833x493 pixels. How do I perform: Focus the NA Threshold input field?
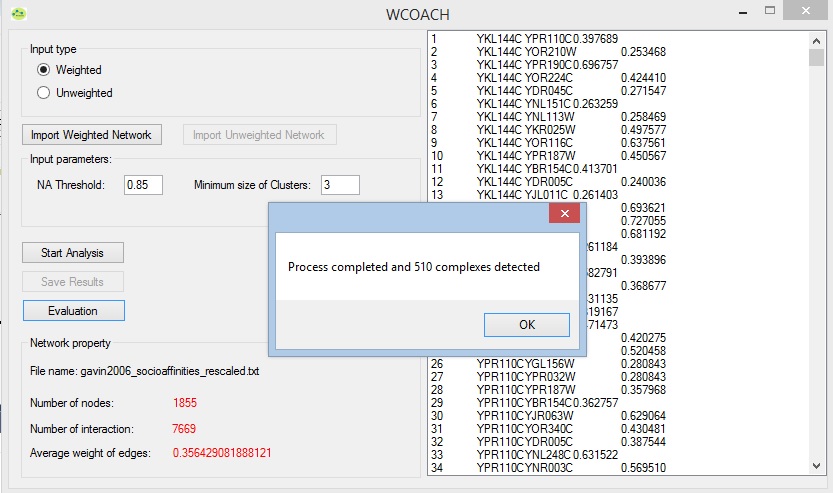point(143,185)
